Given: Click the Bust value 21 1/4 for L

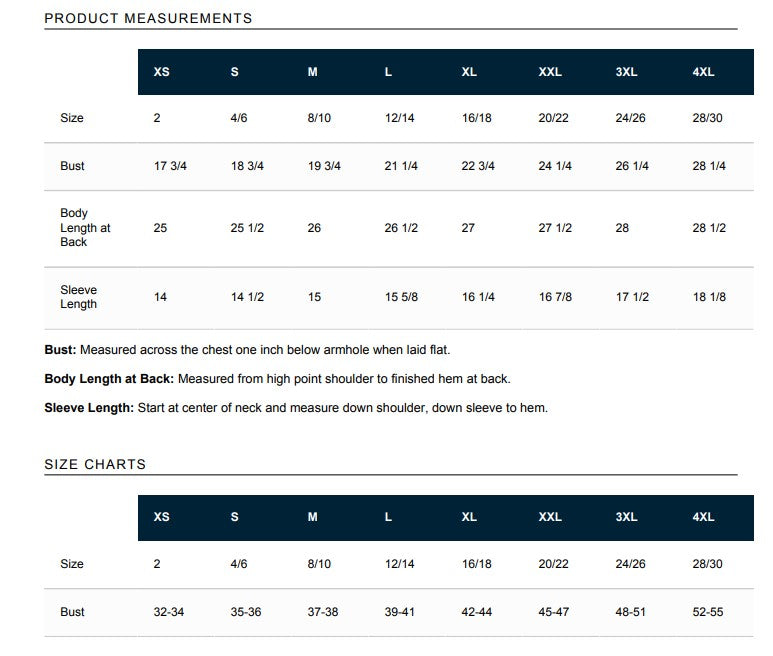Looking at the screenshot, I should point(401,166).
